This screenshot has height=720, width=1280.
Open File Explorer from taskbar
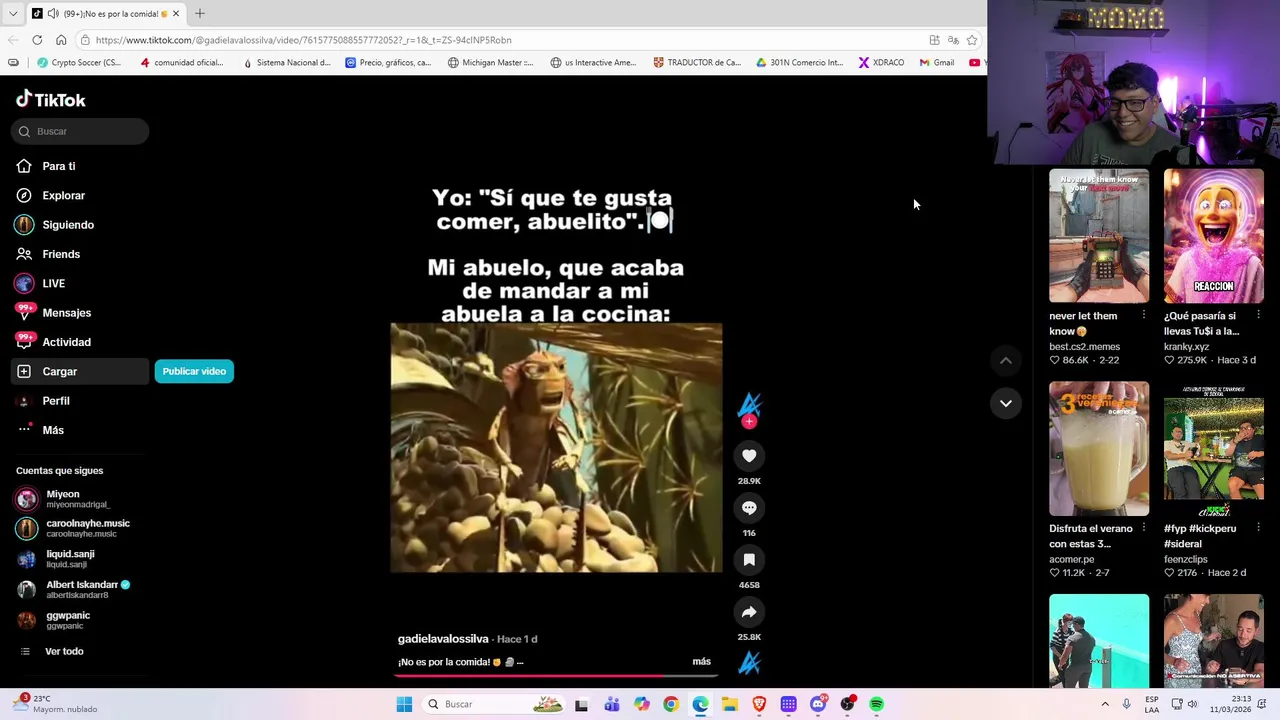tap(730, 704)
